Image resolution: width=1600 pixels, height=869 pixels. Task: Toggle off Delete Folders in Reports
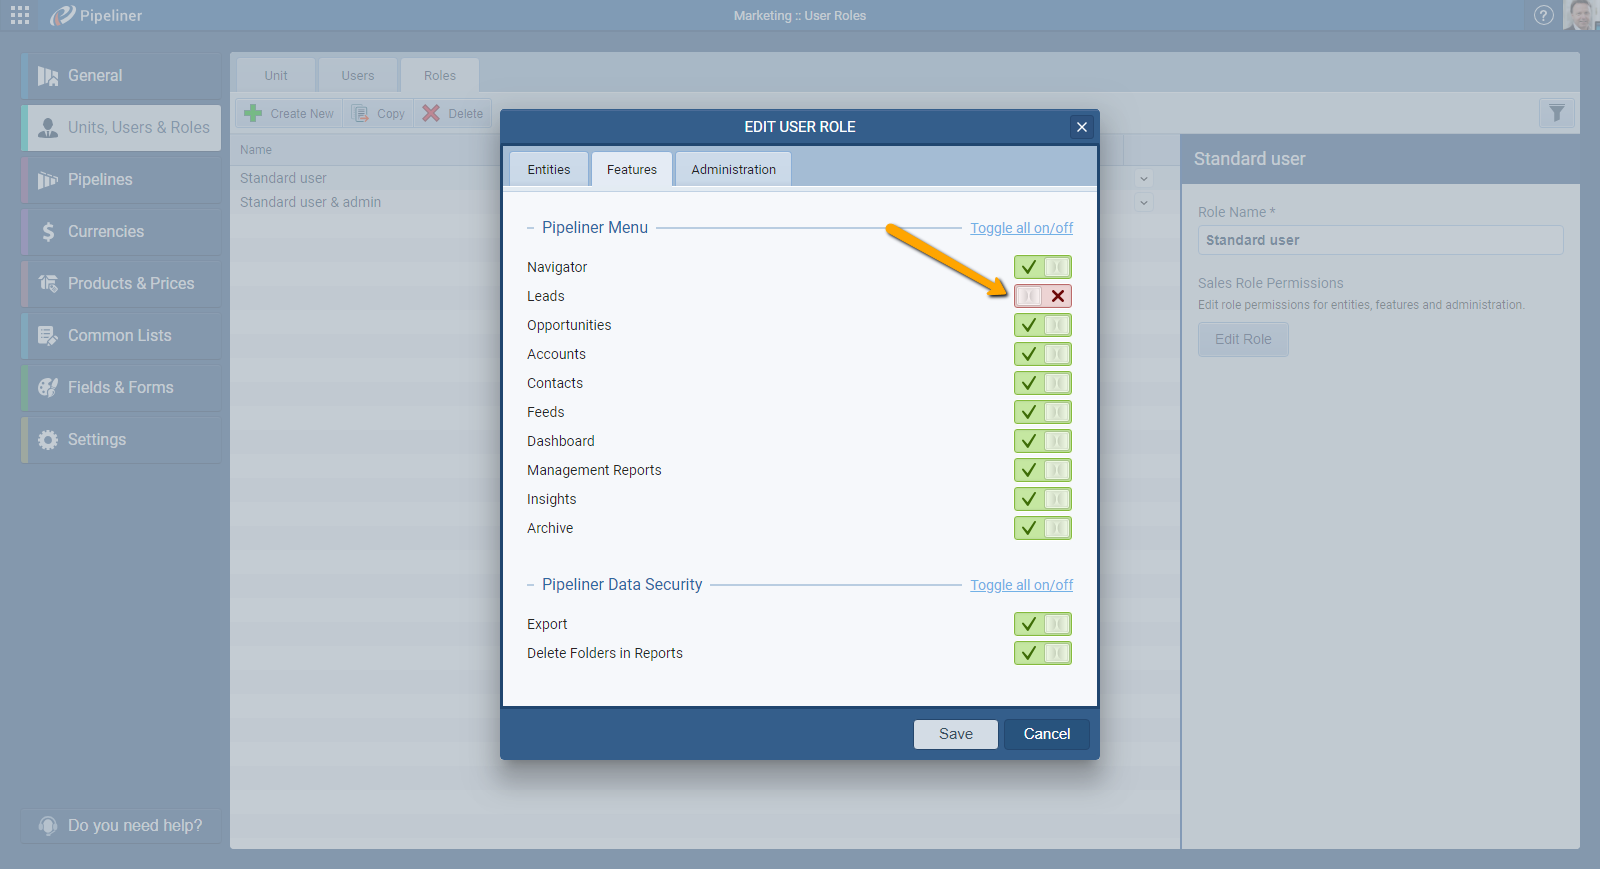(x=1042, y=653)
